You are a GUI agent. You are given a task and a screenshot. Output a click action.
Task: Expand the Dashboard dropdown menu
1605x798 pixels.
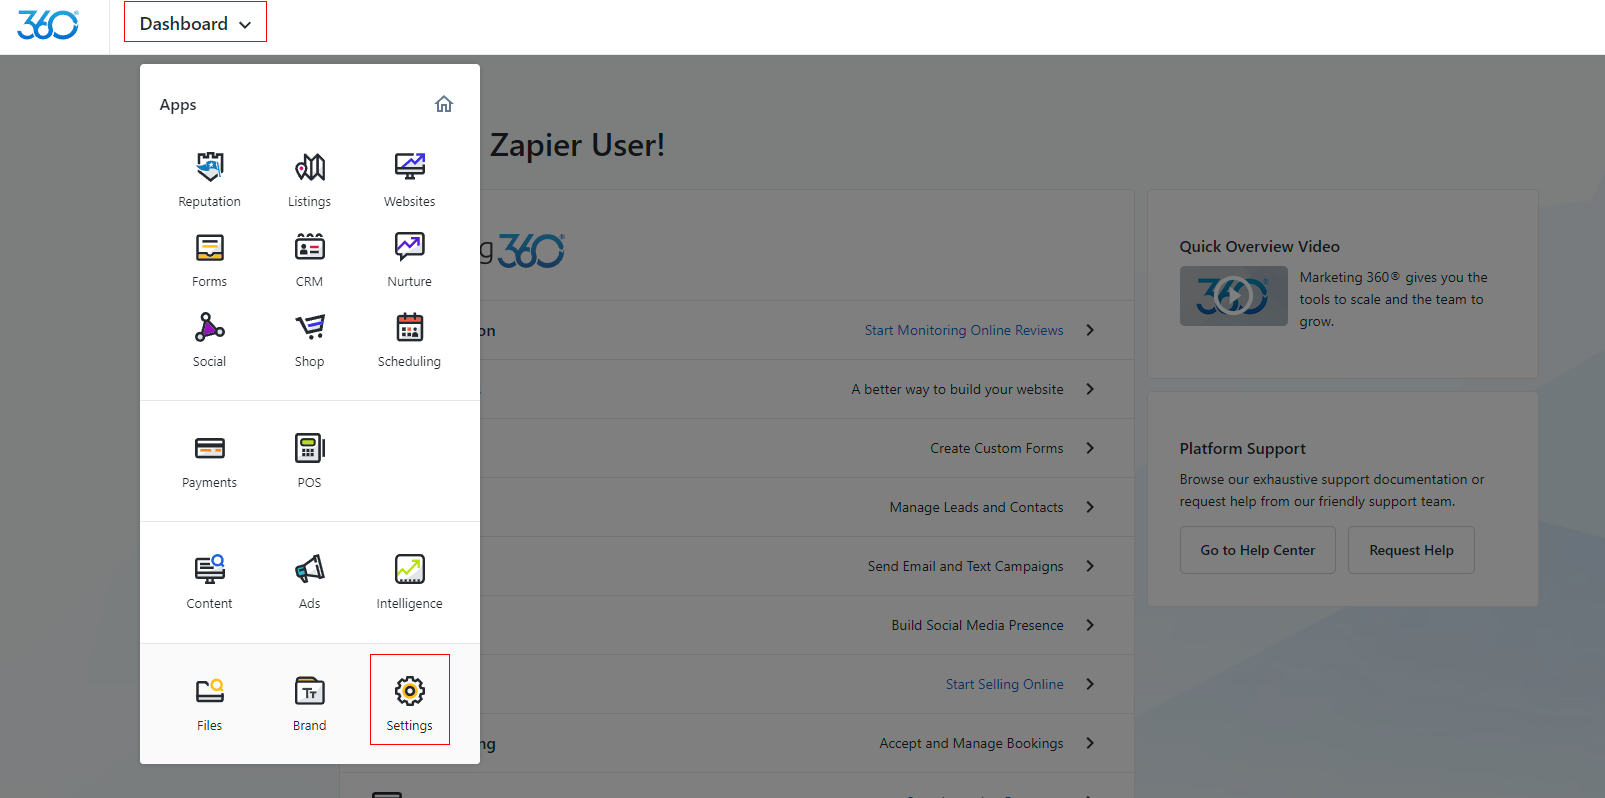click(195, 22)
